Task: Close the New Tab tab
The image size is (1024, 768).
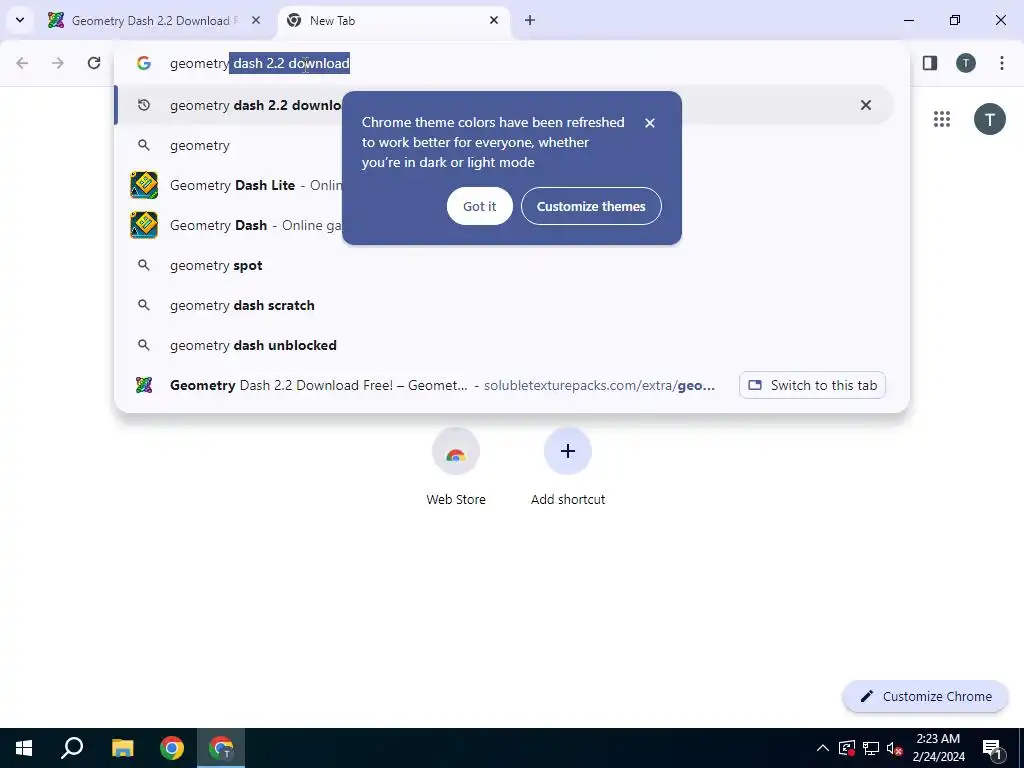Action: (x=494, y=20)
